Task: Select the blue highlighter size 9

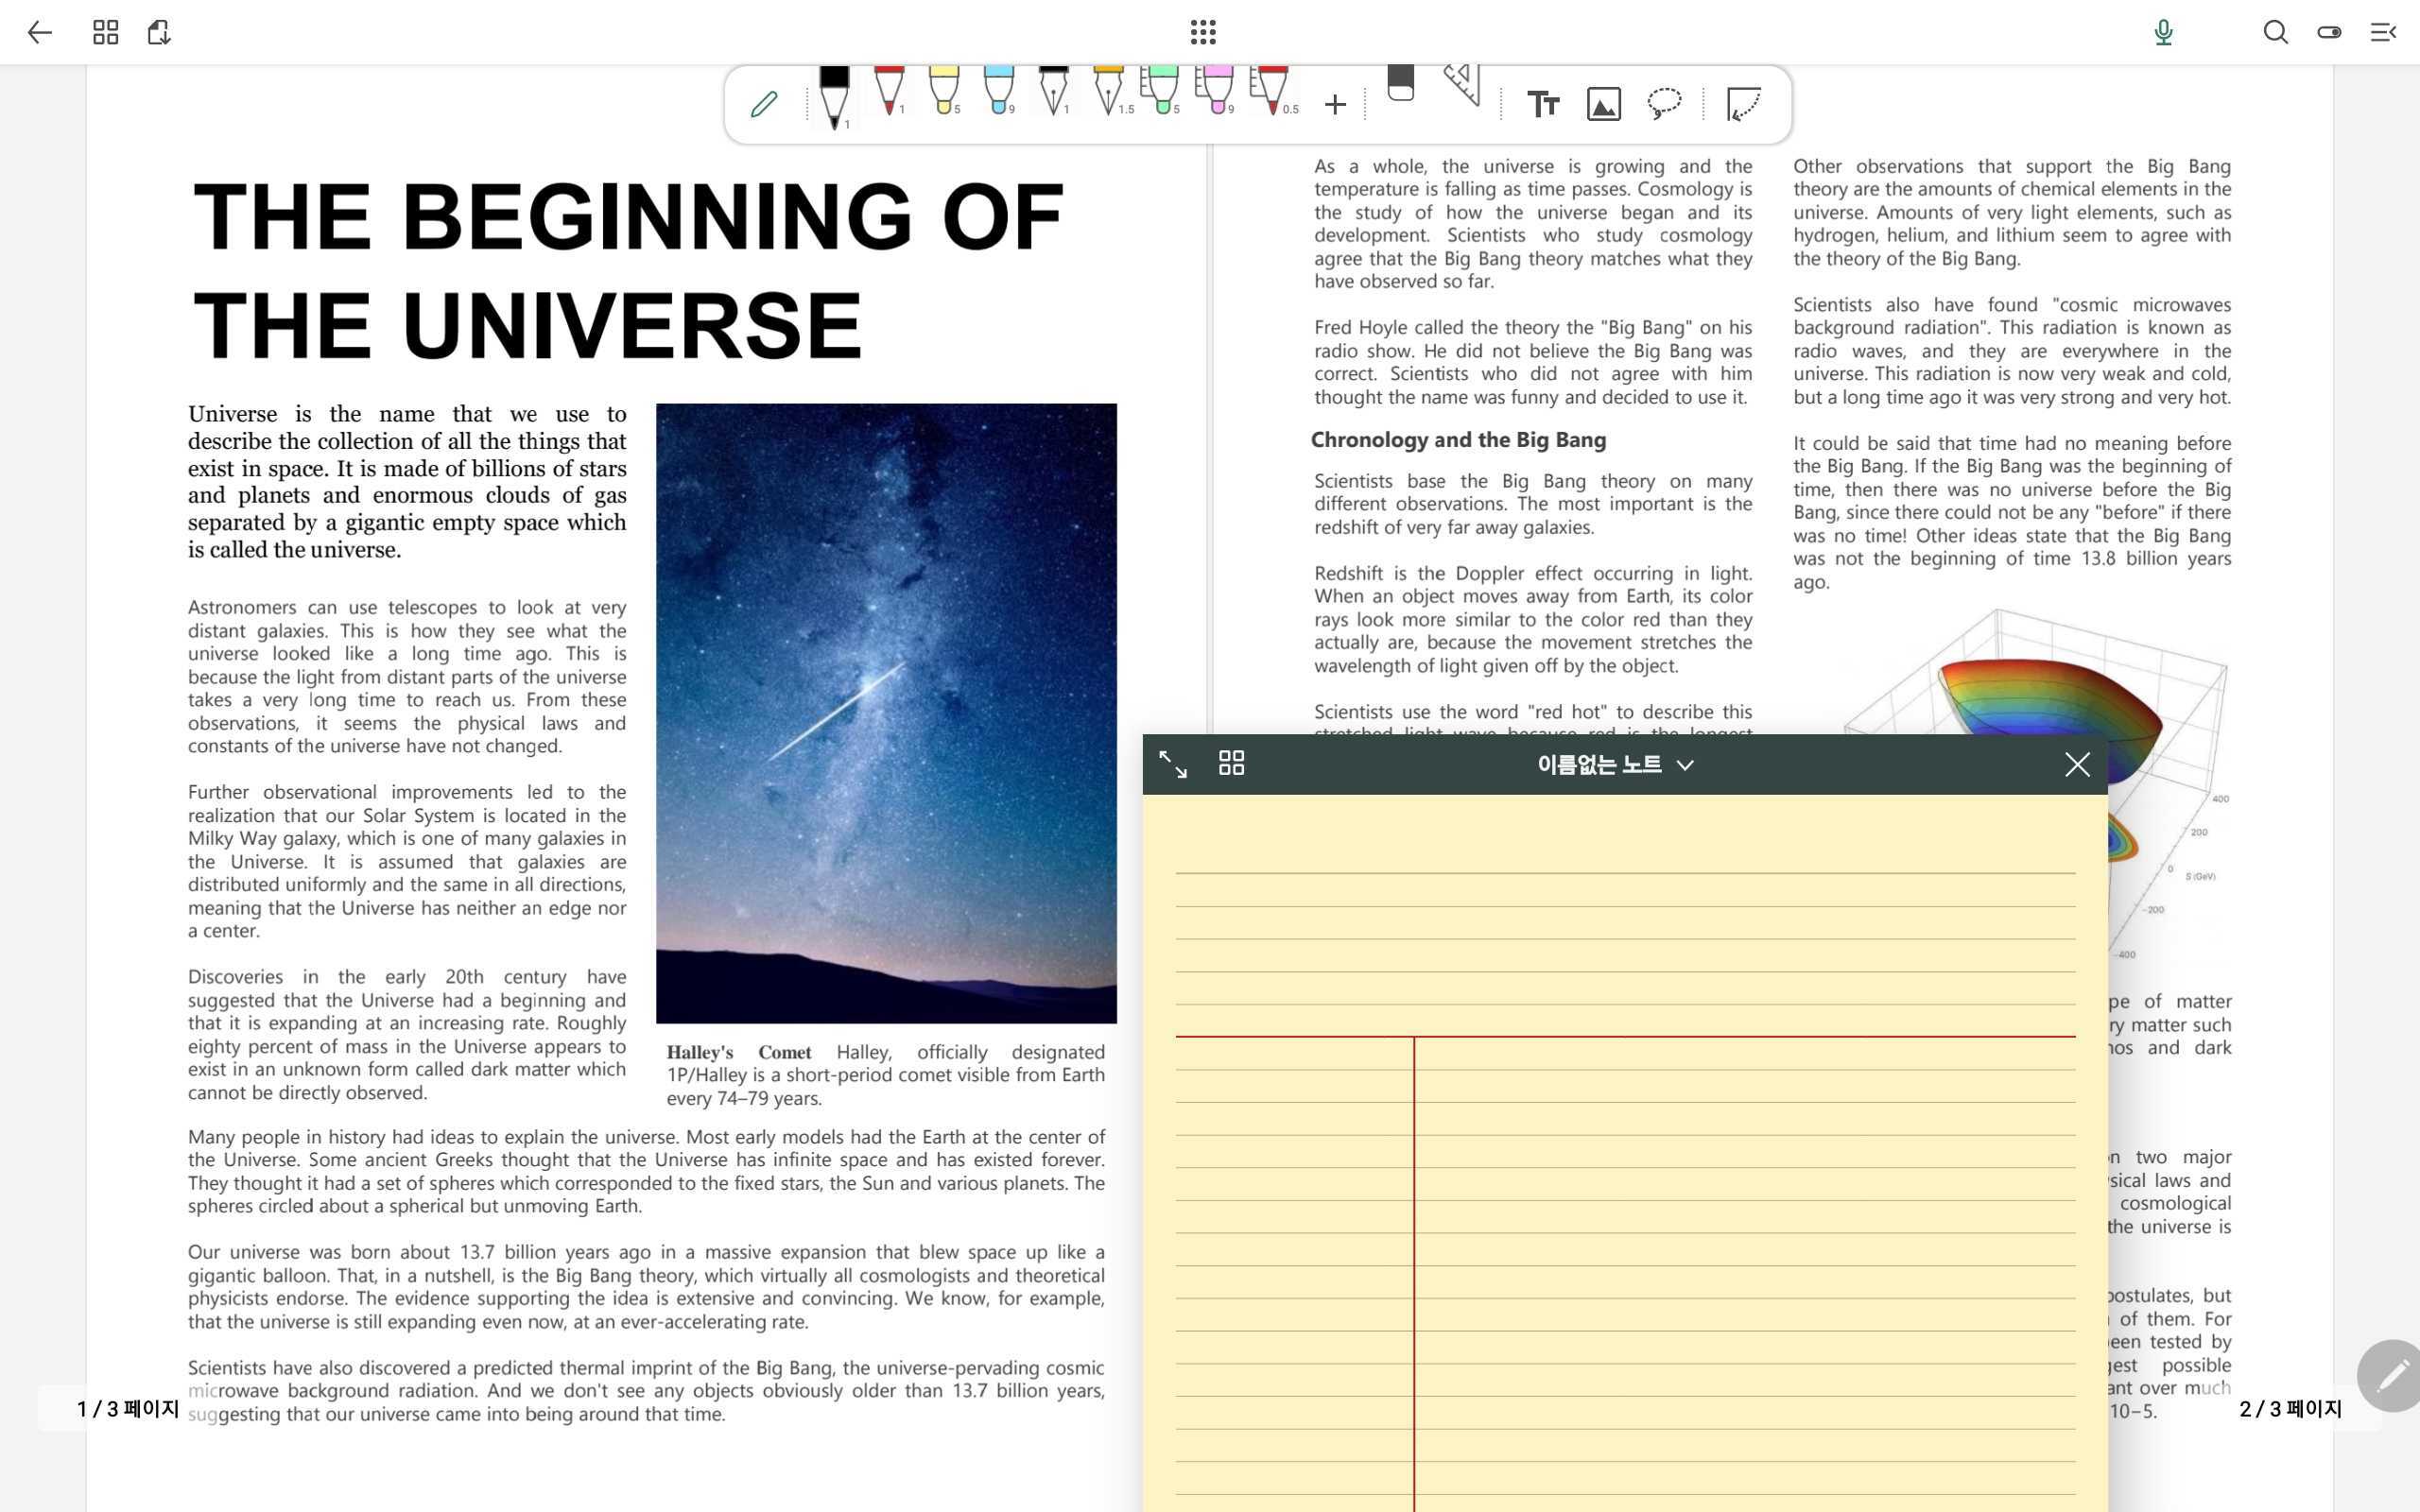Action: pos(998,91)
